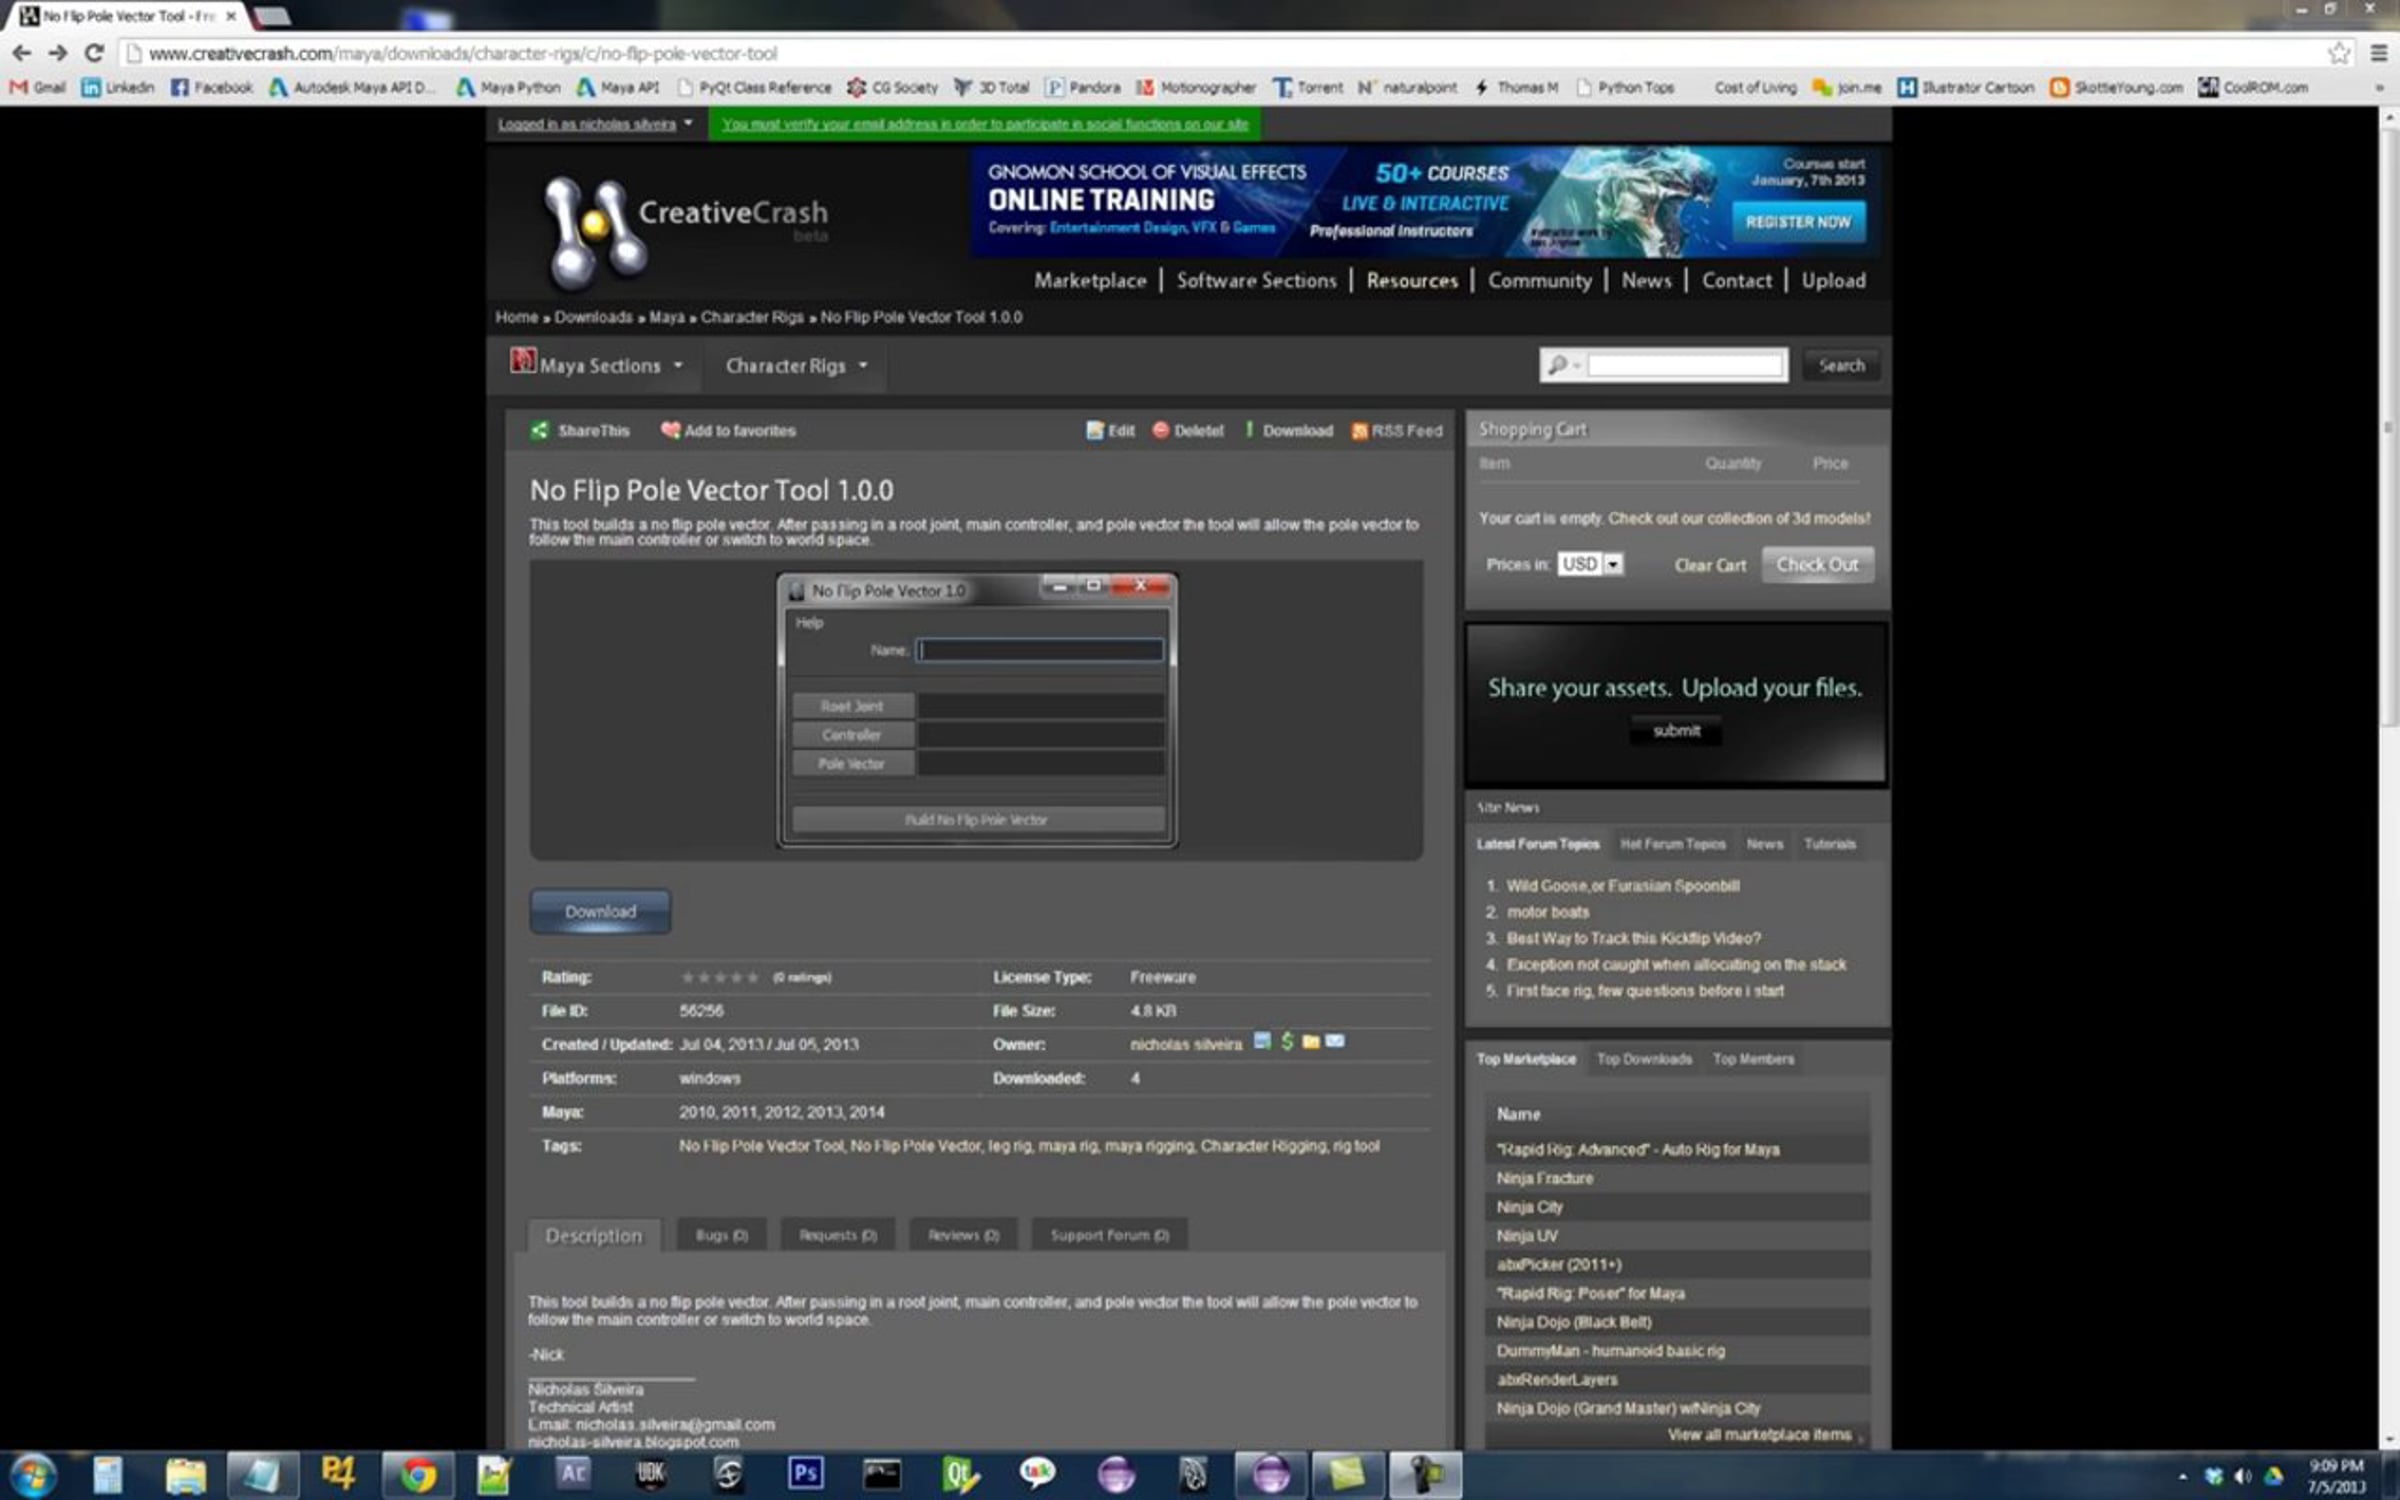Open the file explorer taskbar icon
Image resolution: width=2400 pixels, height=1500 pixels.
(x=185, y=1475)
